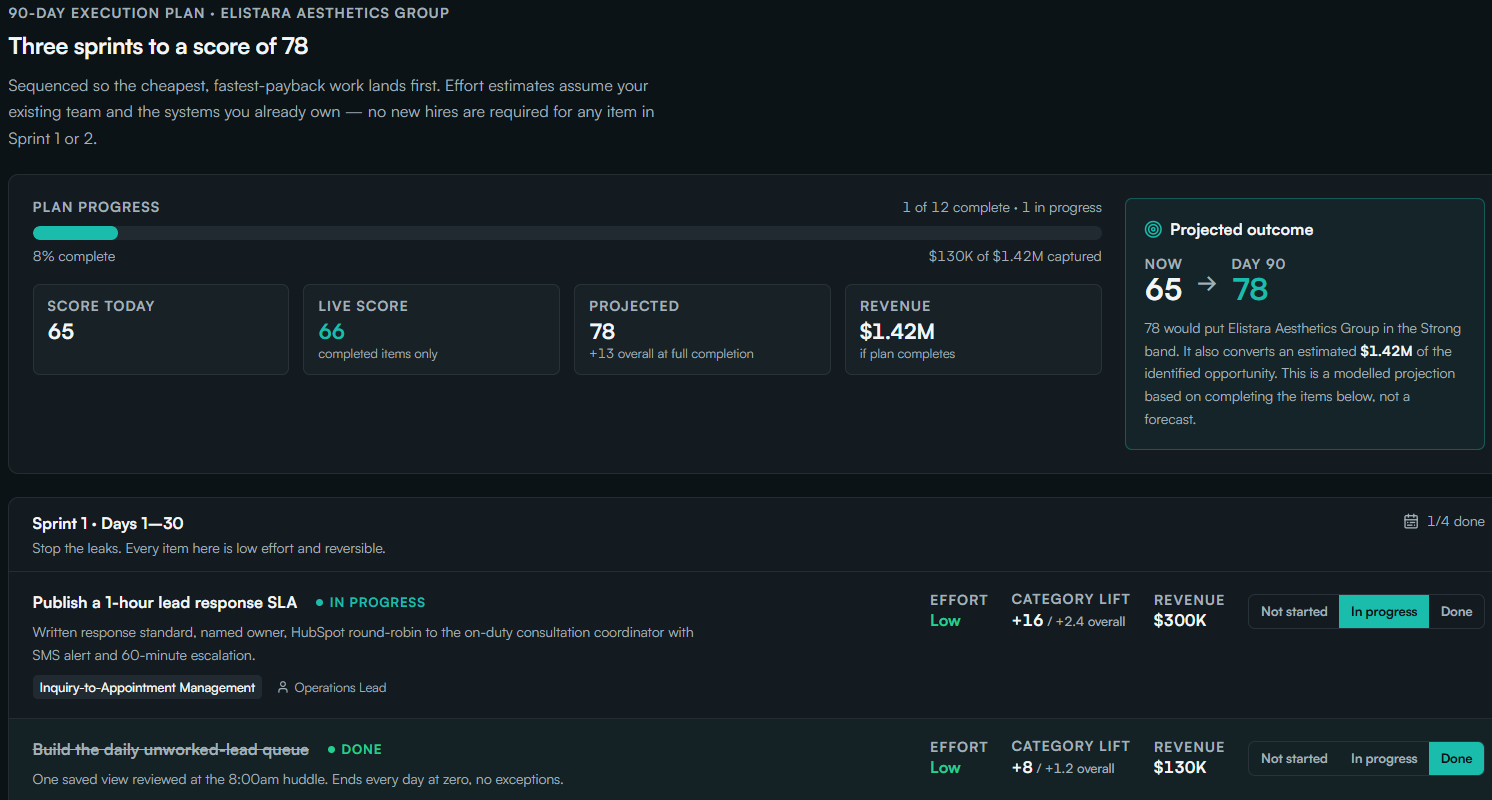The image size is (1492, 800).
Task: Click the Operations Lead owner label
Action: pyautogui.click(x=340, y=688)
